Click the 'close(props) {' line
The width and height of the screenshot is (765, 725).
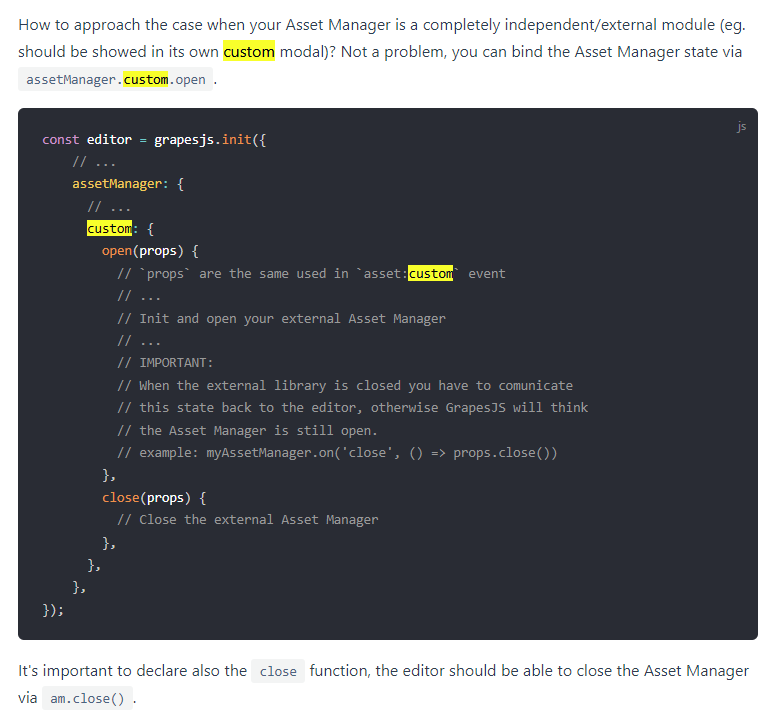(154, 498)
